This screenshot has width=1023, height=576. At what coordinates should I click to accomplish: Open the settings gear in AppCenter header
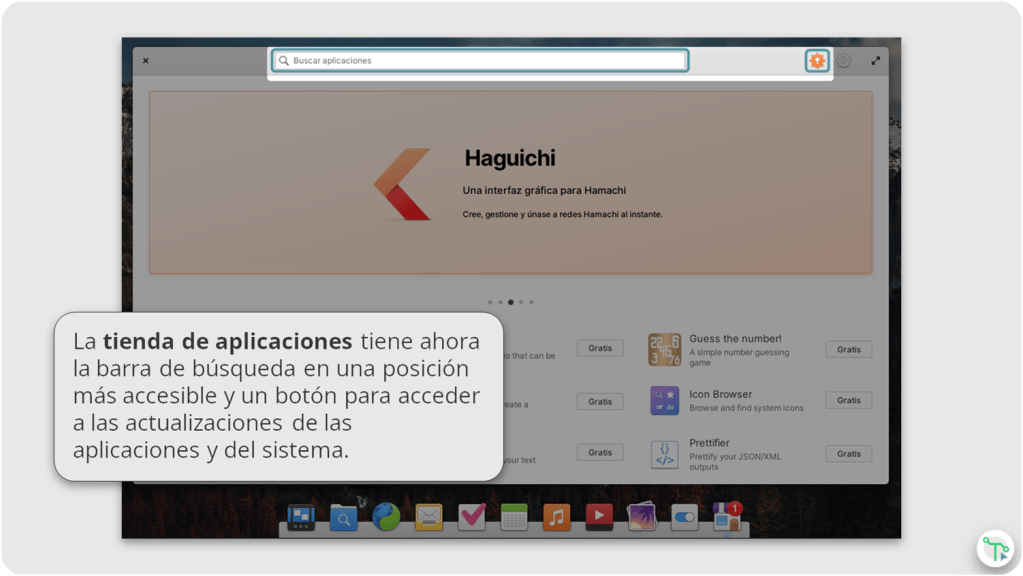point(844,61)
